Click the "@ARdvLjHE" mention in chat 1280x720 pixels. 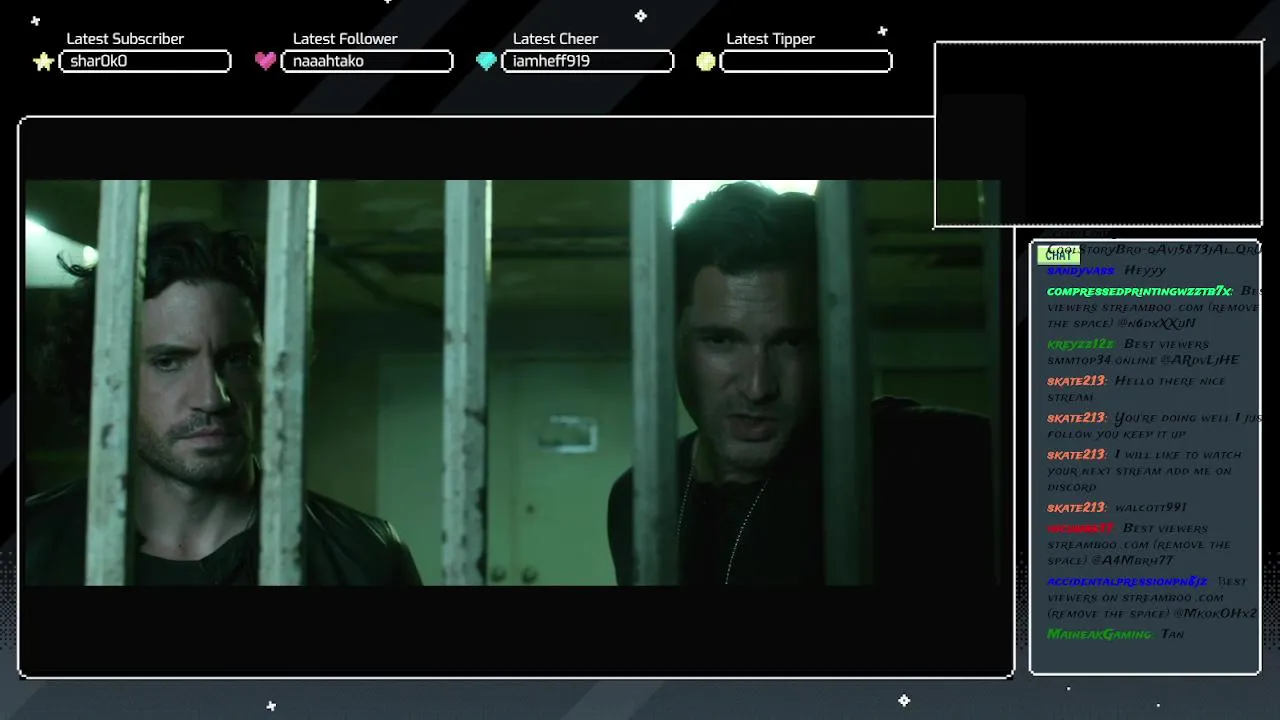(x=1200, y=360)
